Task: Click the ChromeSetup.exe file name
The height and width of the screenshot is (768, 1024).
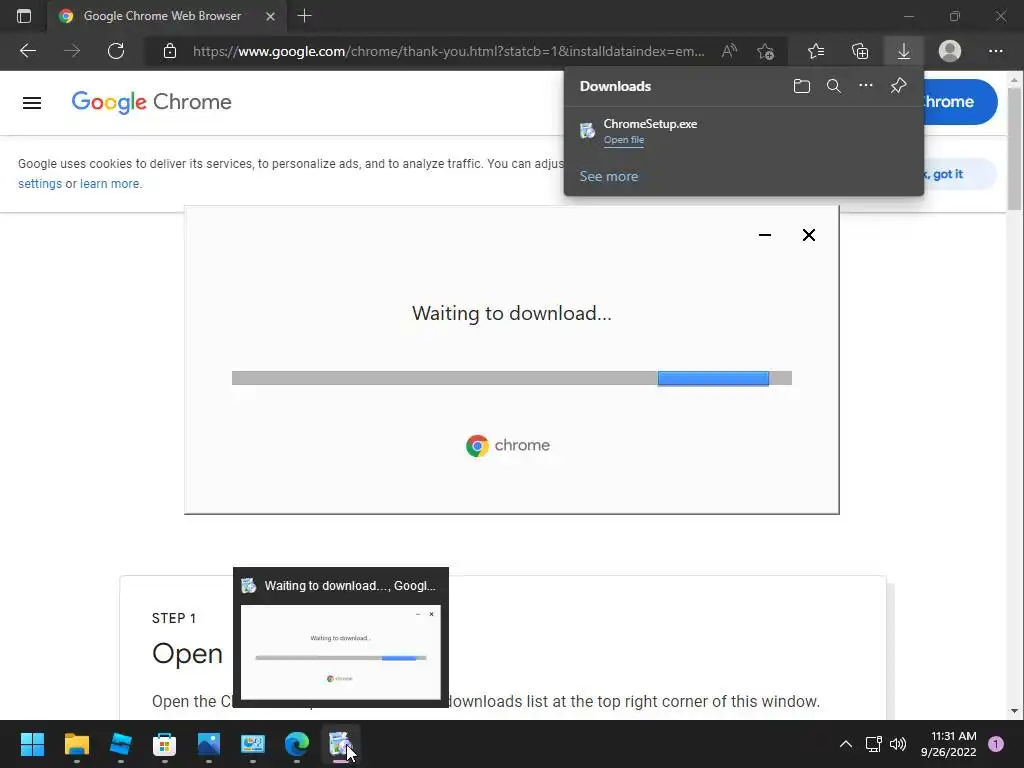Action: 650,123
